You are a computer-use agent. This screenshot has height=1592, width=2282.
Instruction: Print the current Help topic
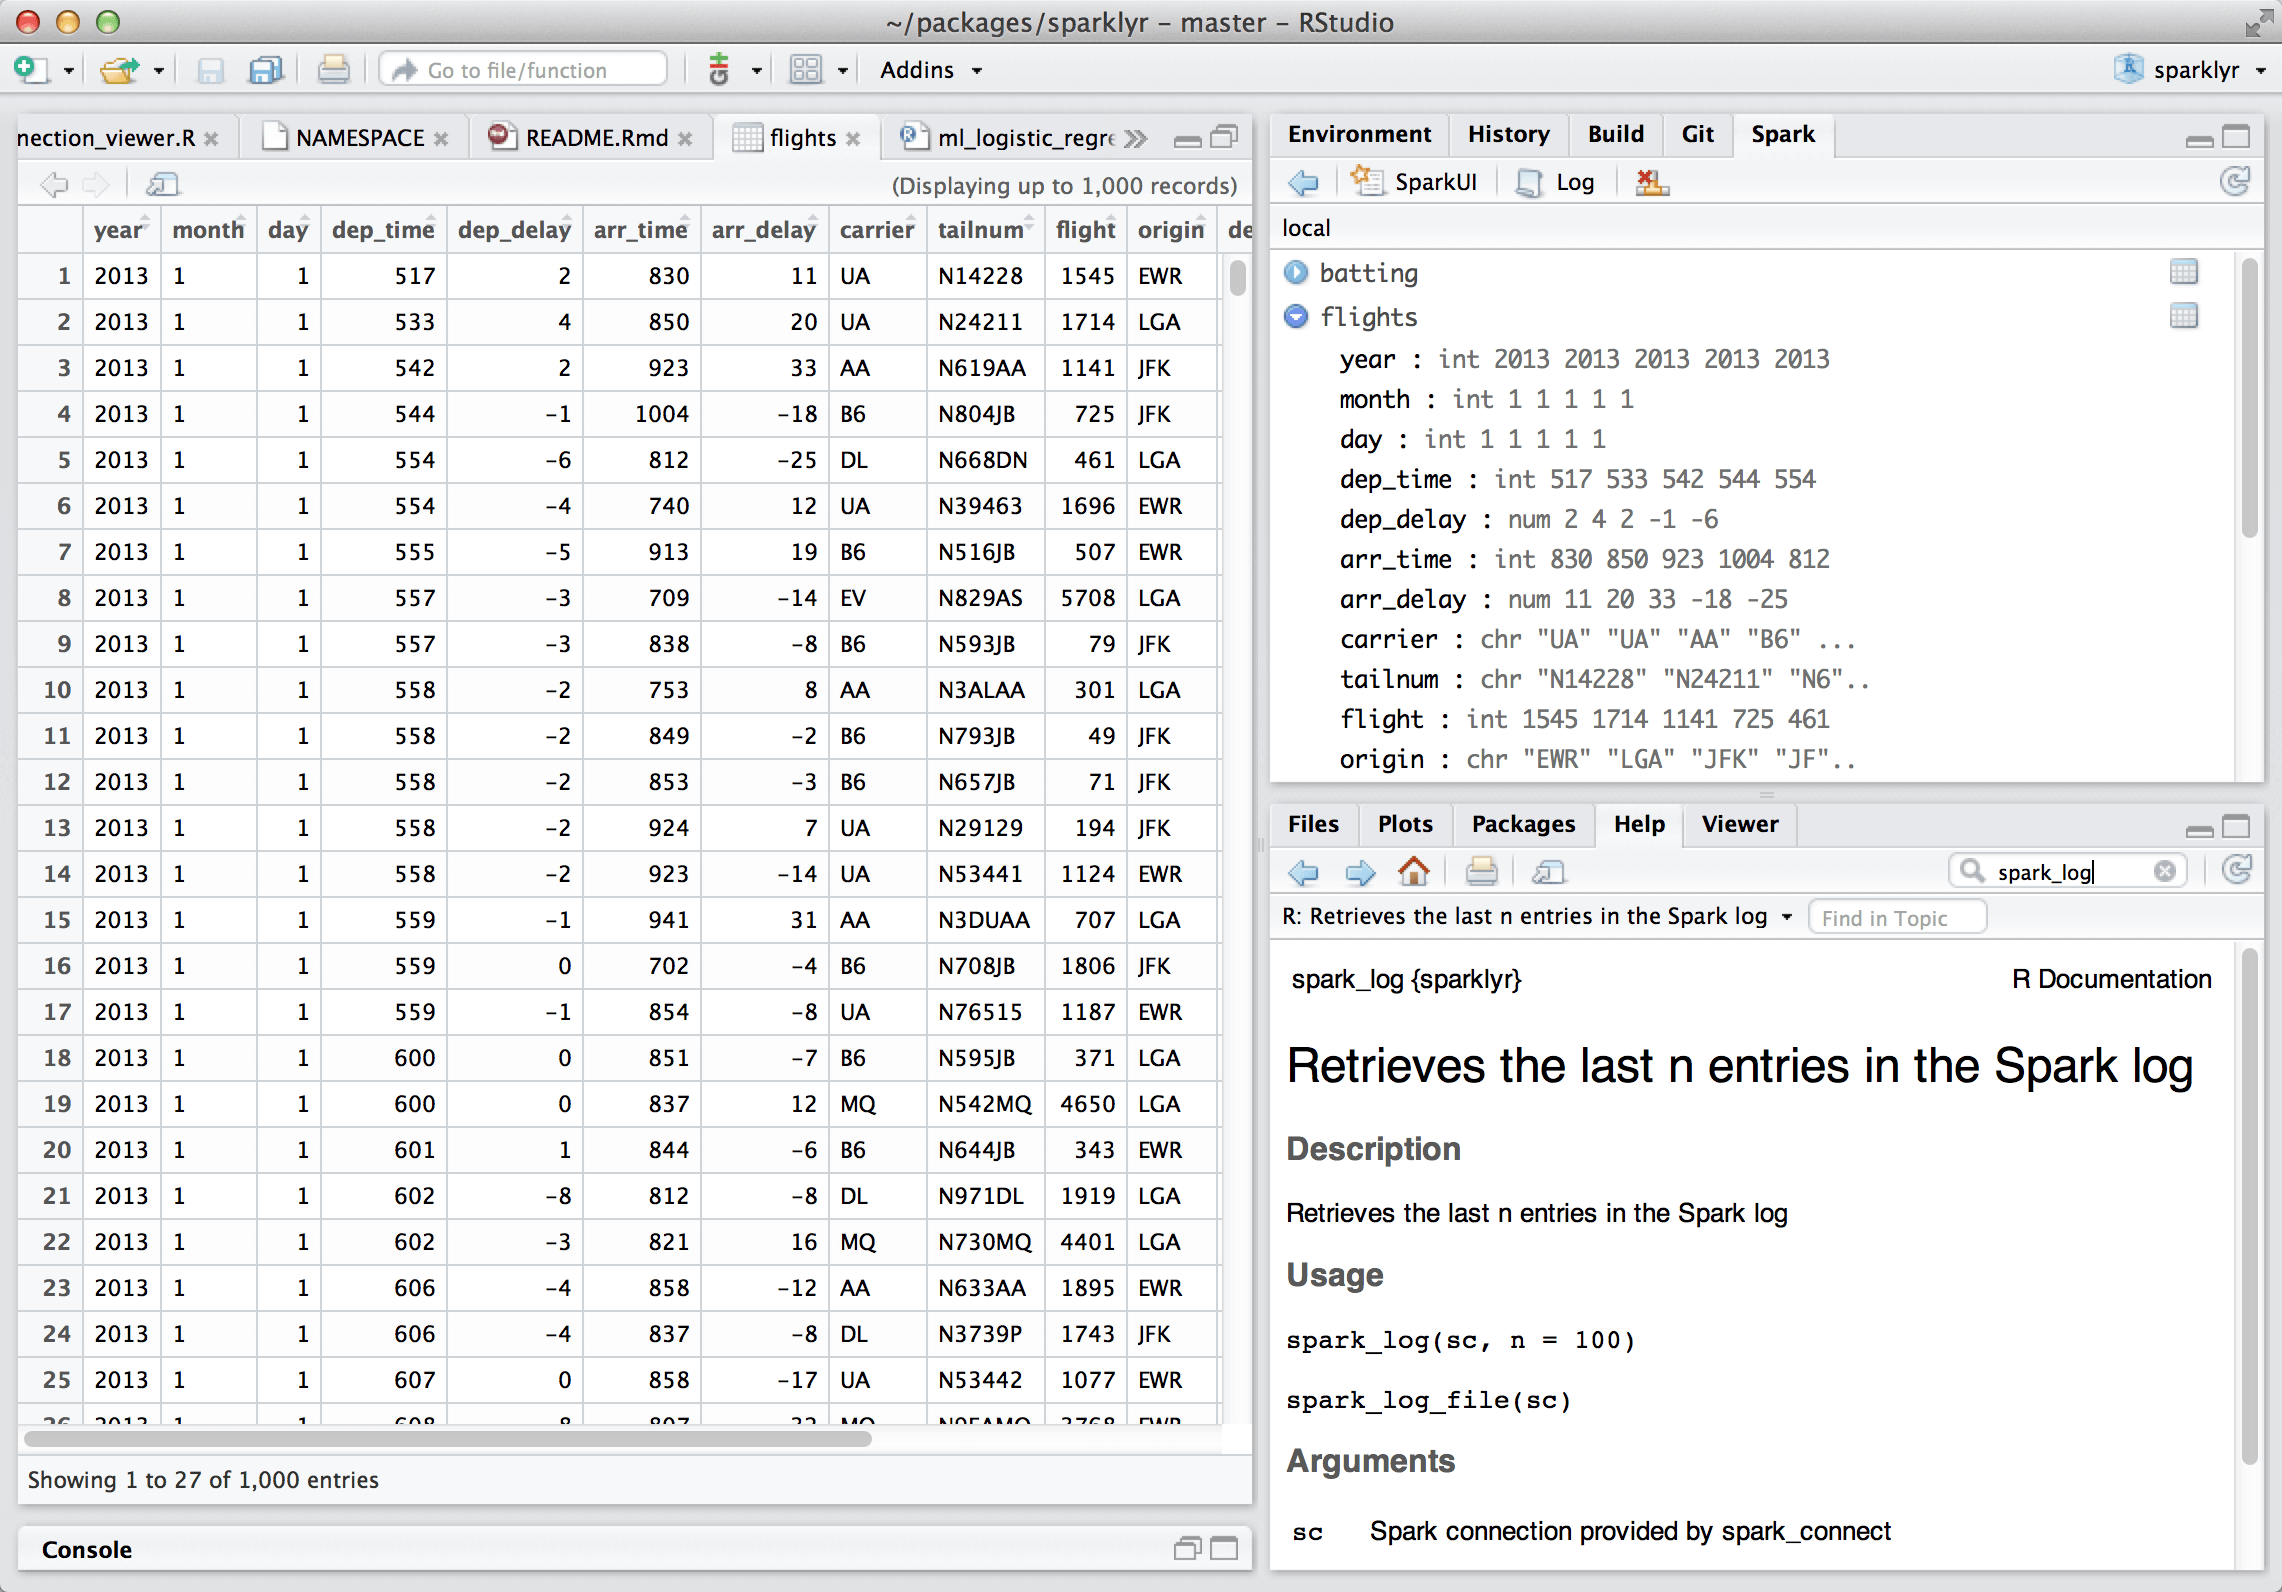tap(1482, 871)
